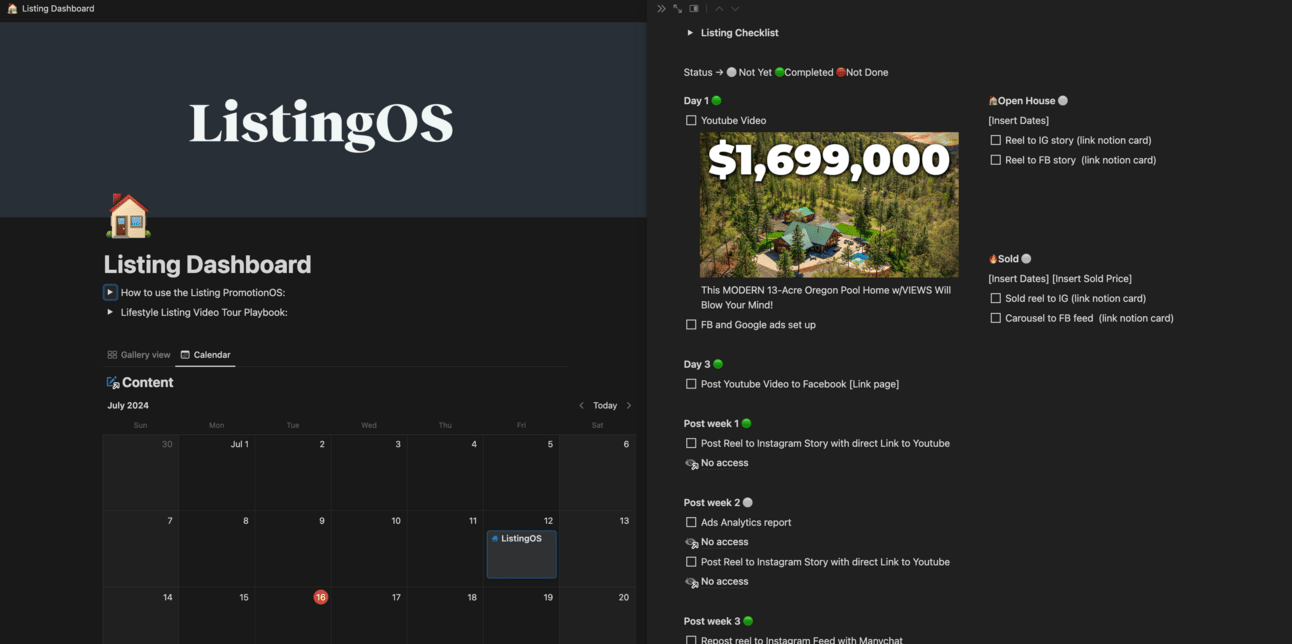Click the July 4 calendar cell

coord(445,473)
